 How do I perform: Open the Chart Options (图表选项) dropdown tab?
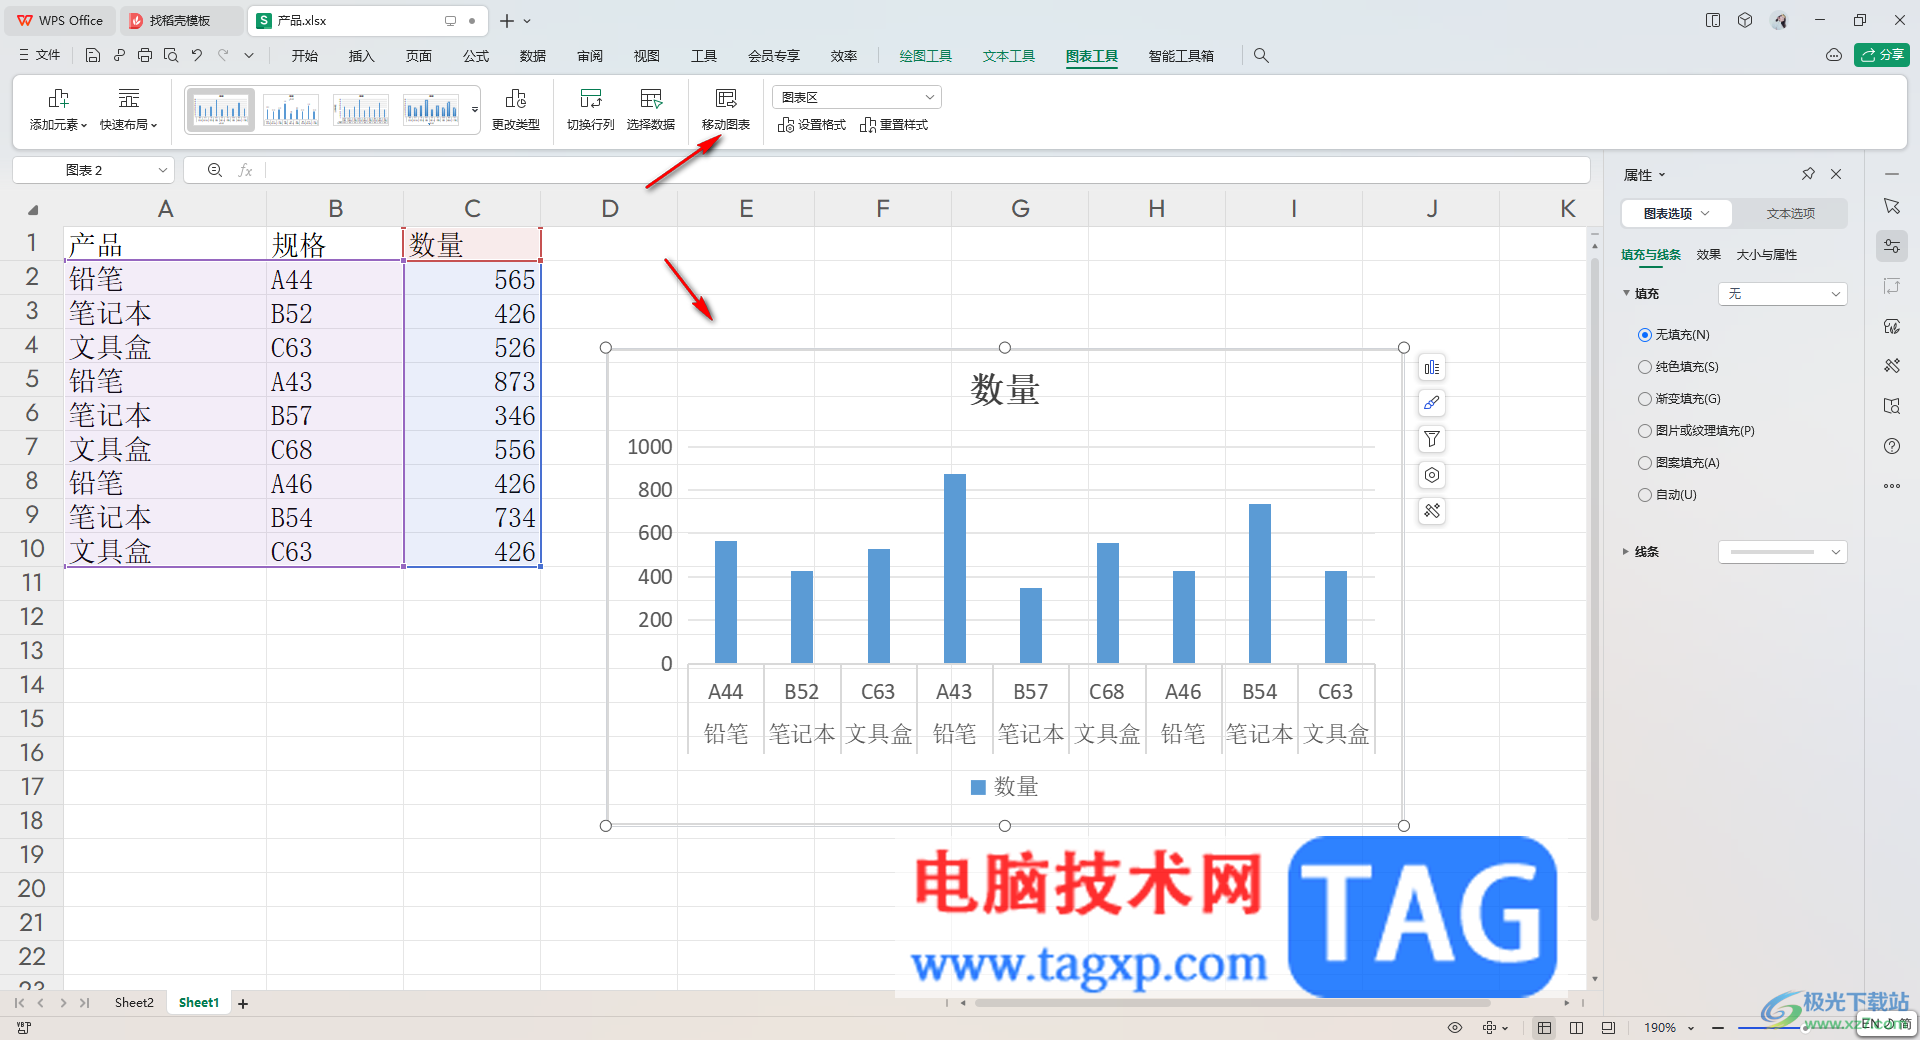click(x=1677, y=213)
